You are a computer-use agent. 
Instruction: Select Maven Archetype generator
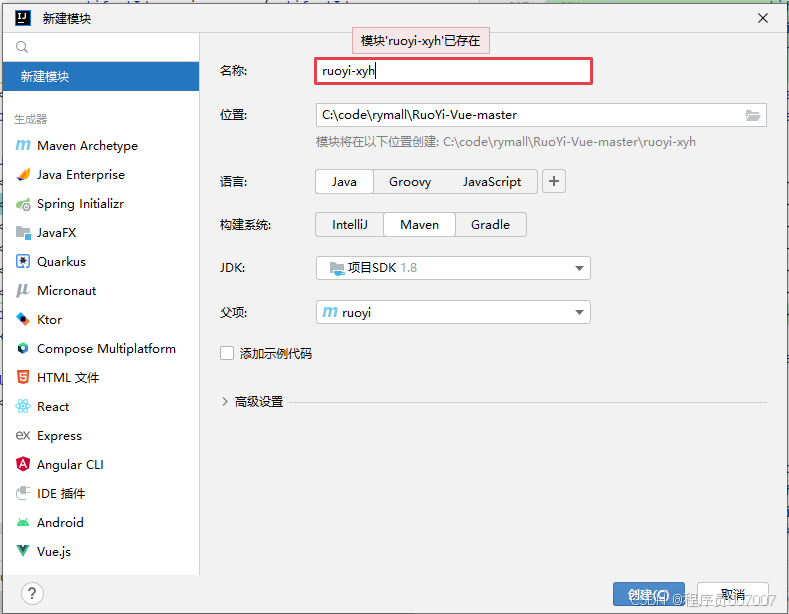coord(101,145)
